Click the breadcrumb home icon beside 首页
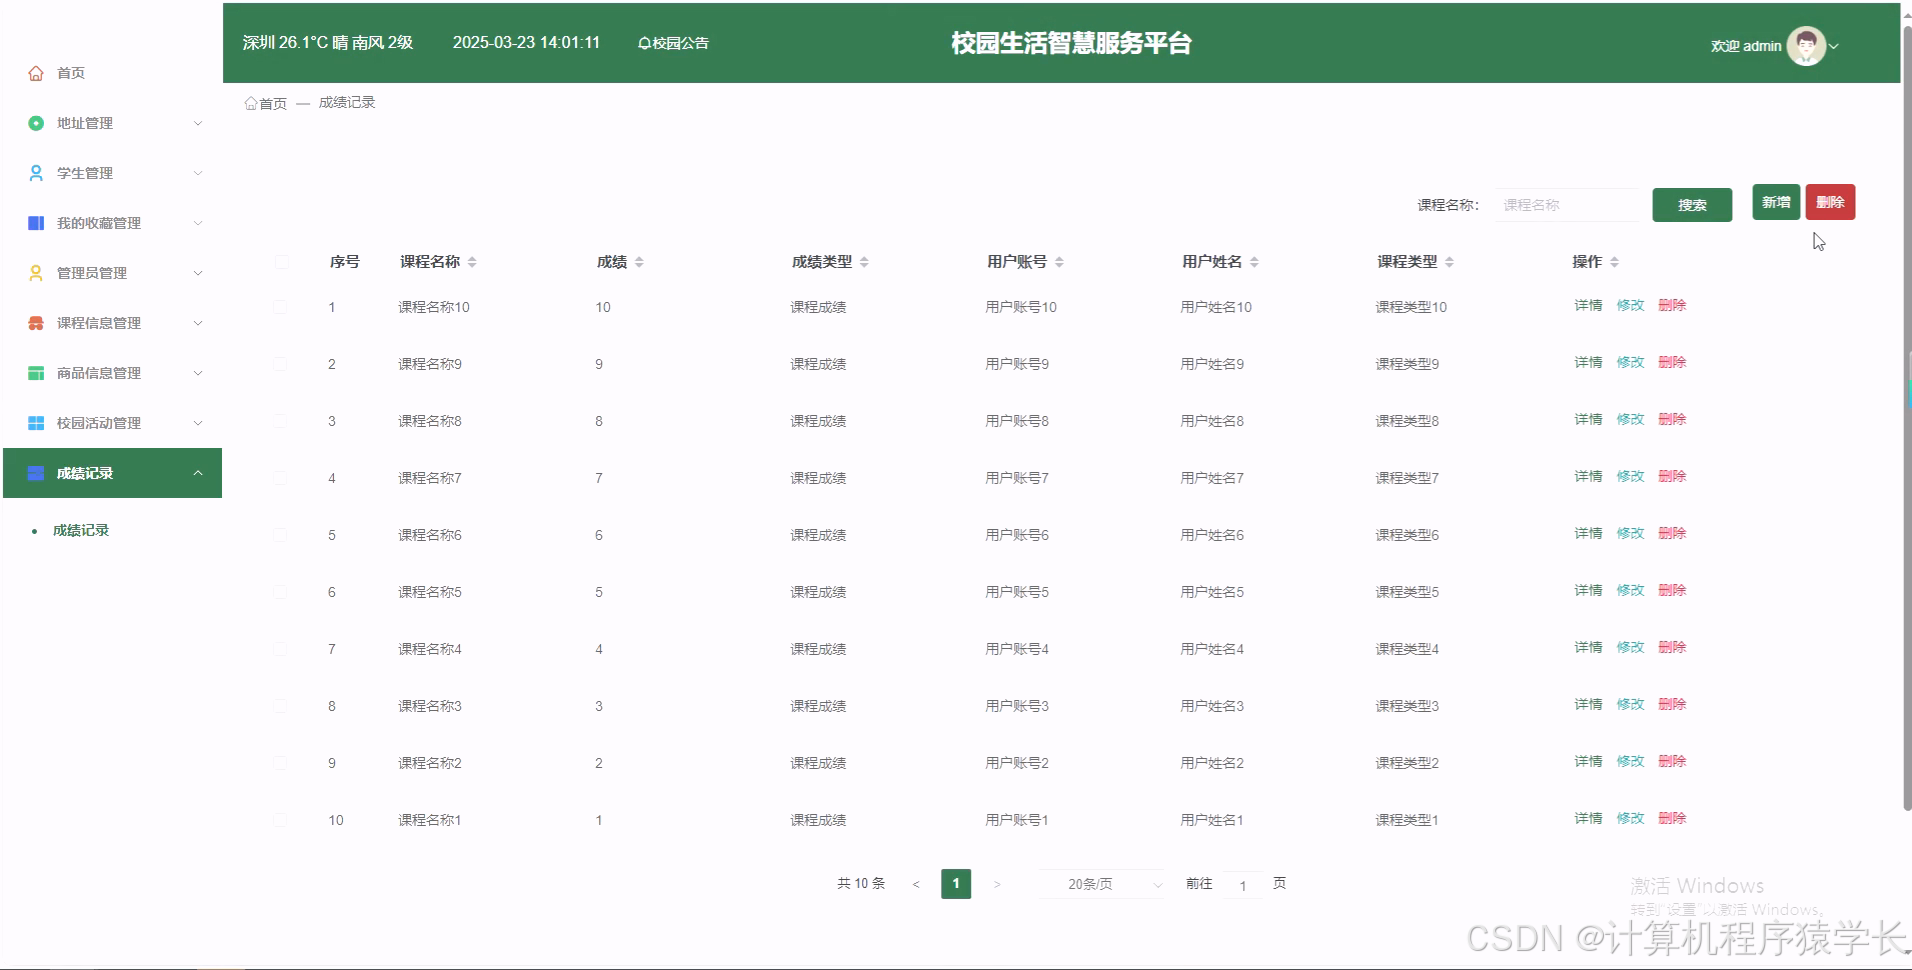The height and width of the screenshot is (970, 1912). point(251,102)
